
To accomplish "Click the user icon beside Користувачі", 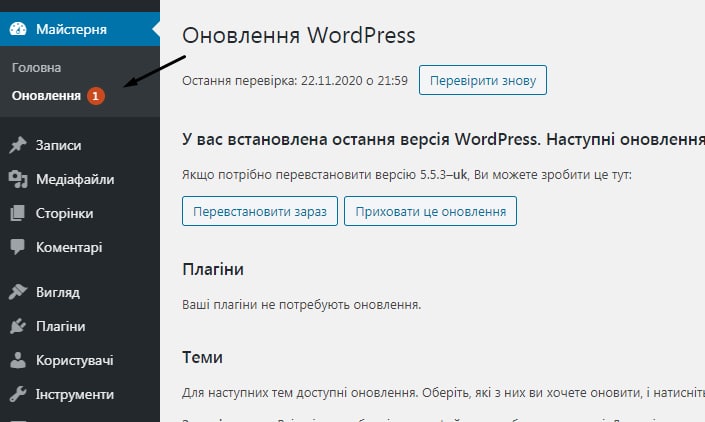I will click(x=18, y=360).
